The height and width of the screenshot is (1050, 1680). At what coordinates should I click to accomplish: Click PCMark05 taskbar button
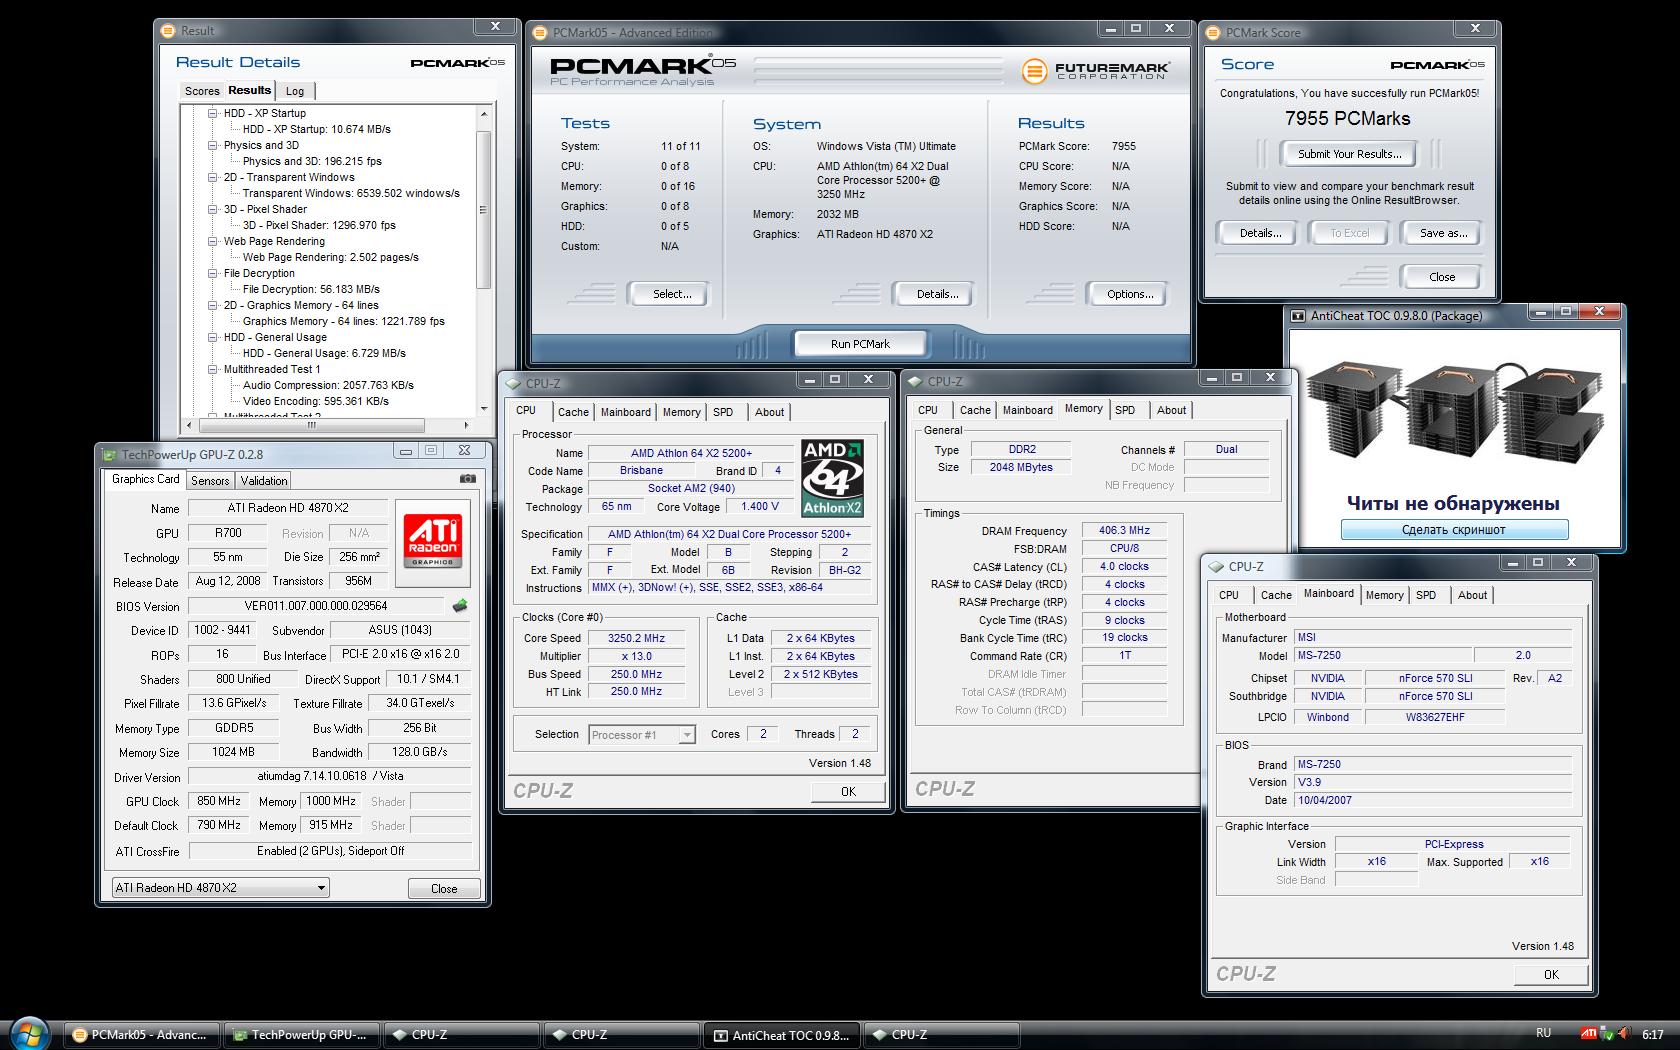(142, 1035)
